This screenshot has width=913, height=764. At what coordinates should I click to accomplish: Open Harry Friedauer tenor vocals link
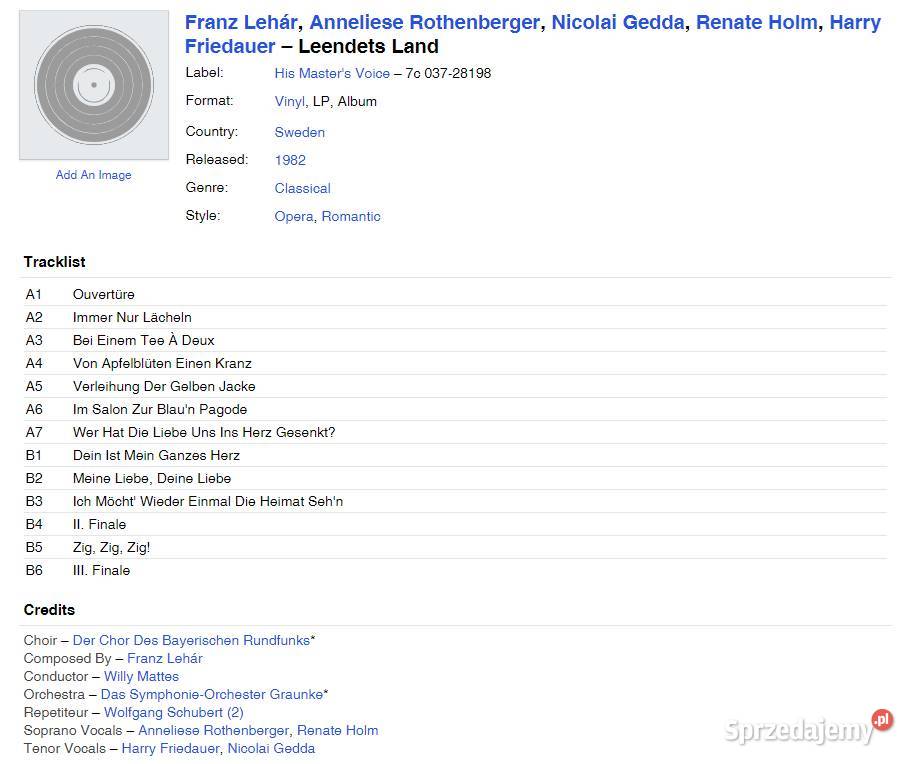point(171,749)
